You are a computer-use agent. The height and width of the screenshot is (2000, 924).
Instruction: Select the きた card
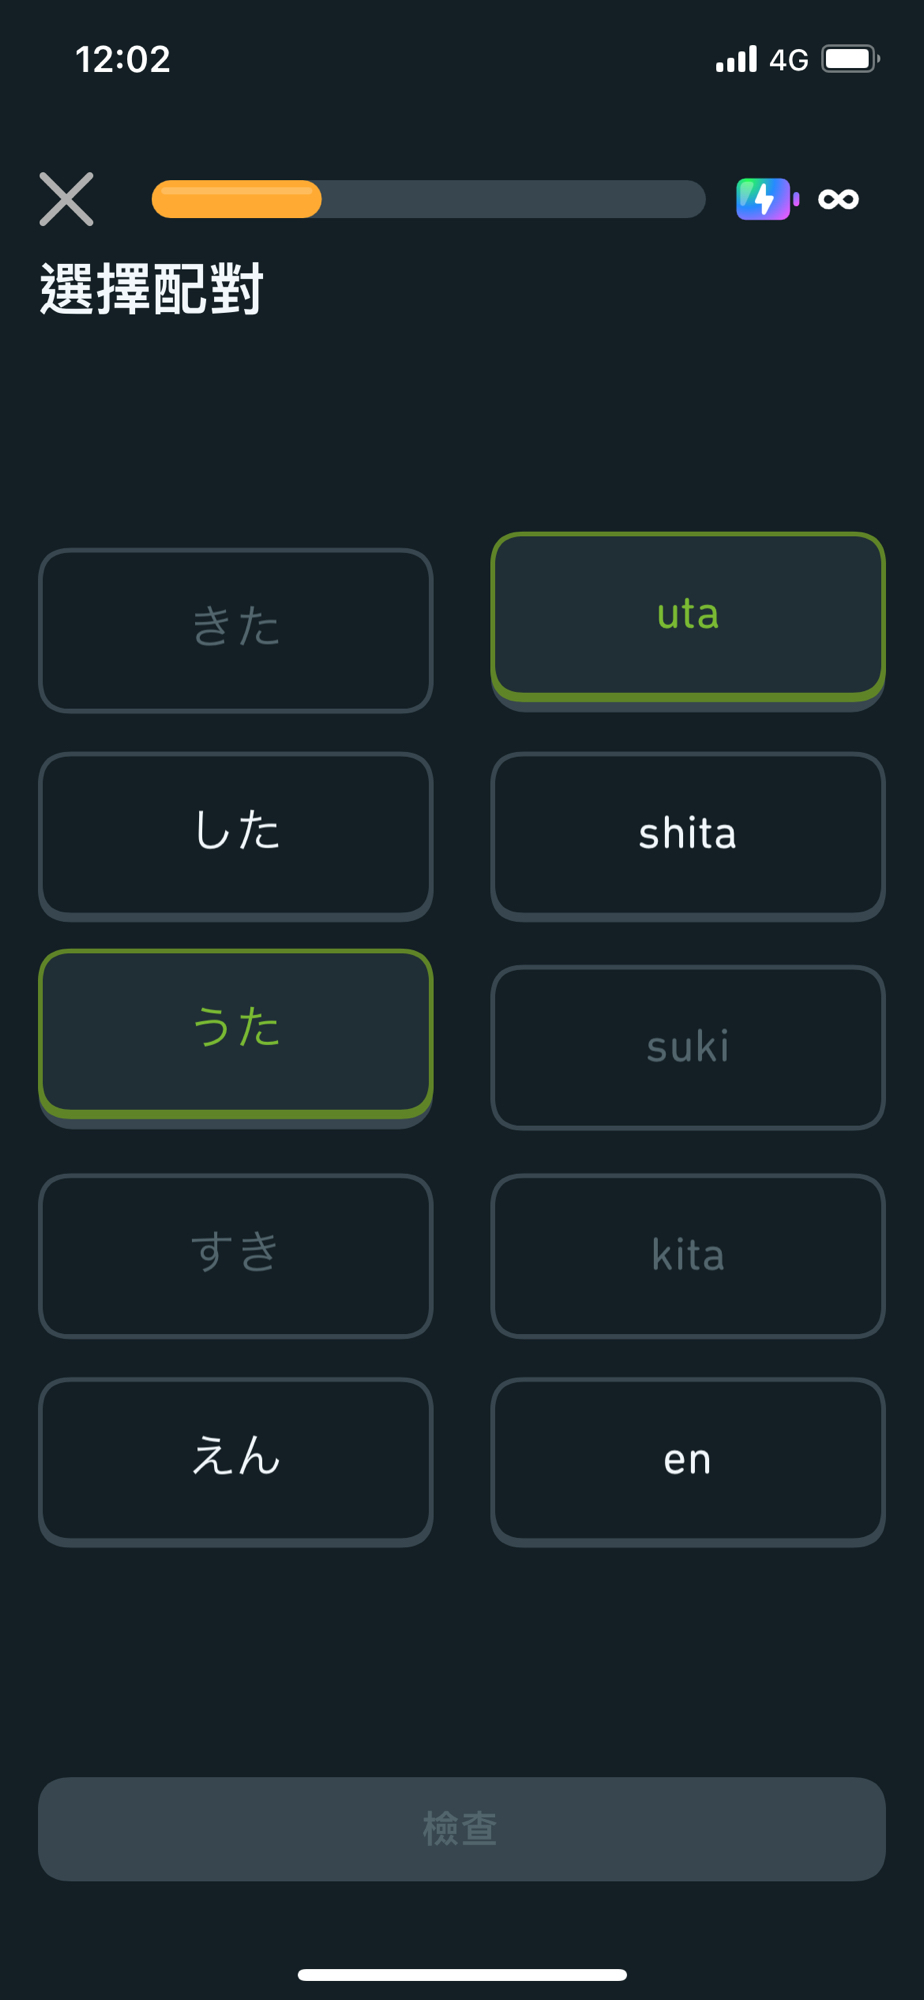pos(236,629)
